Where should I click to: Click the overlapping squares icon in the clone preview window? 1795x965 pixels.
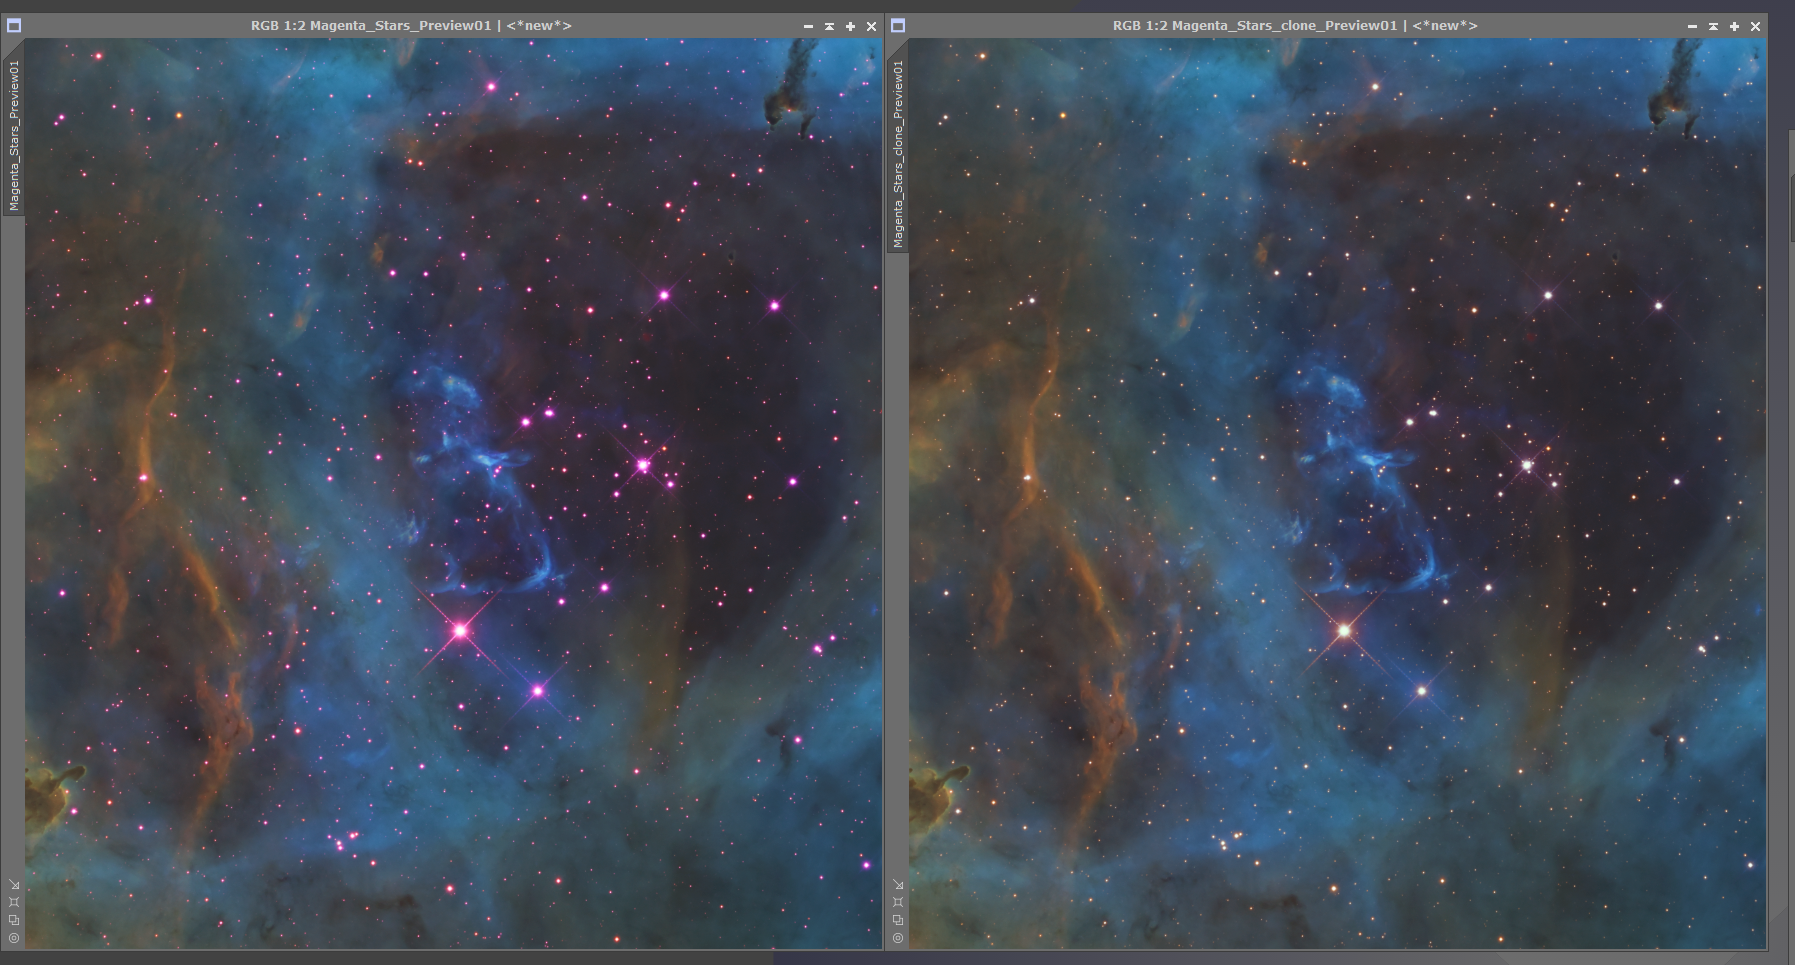898,920
